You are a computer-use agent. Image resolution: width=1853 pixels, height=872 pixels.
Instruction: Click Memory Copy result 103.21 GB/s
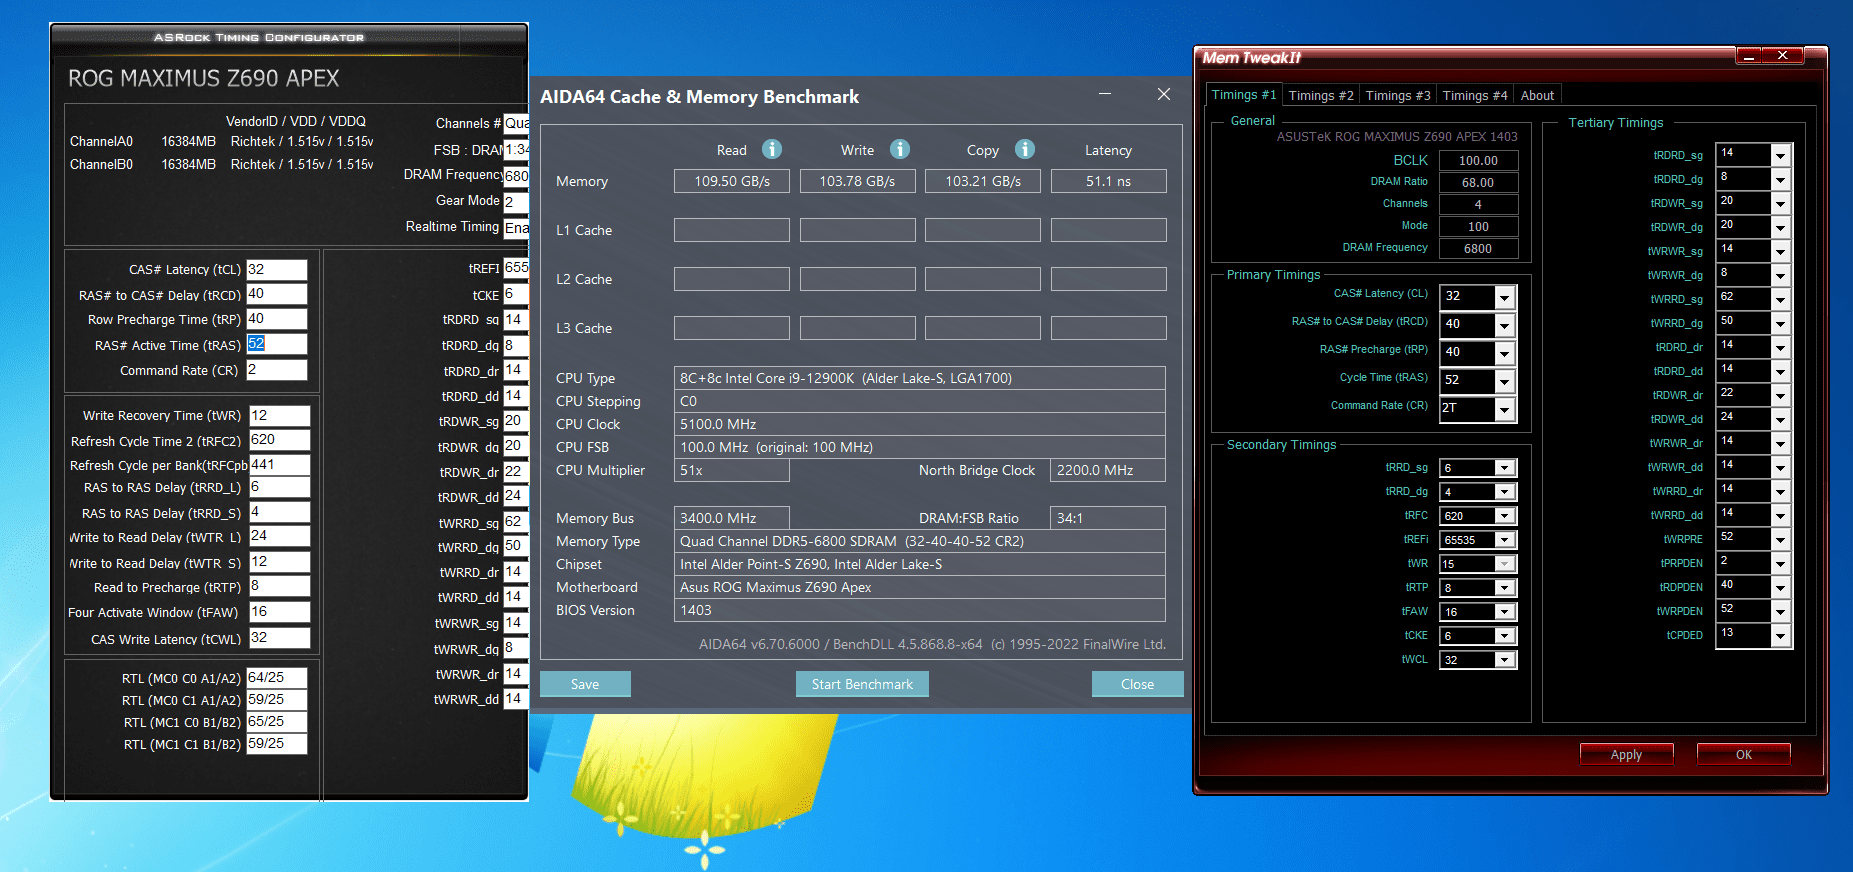(x=983, y=181)
